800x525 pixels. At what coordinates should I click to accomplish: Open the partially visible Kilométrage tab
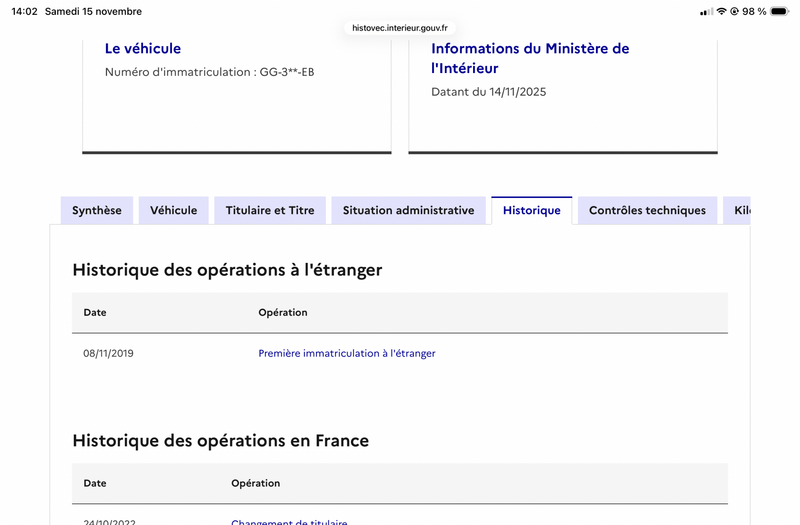(739, 210)
